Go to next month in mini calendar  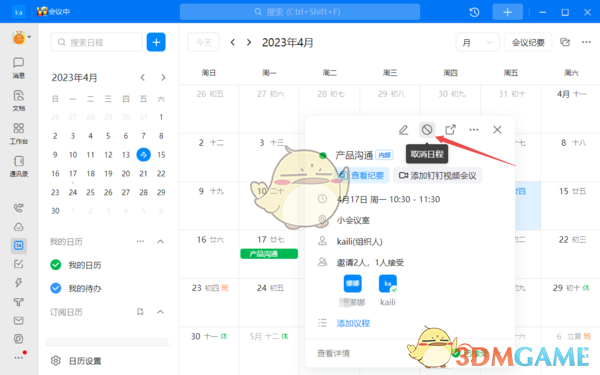(x=163, y=78)
